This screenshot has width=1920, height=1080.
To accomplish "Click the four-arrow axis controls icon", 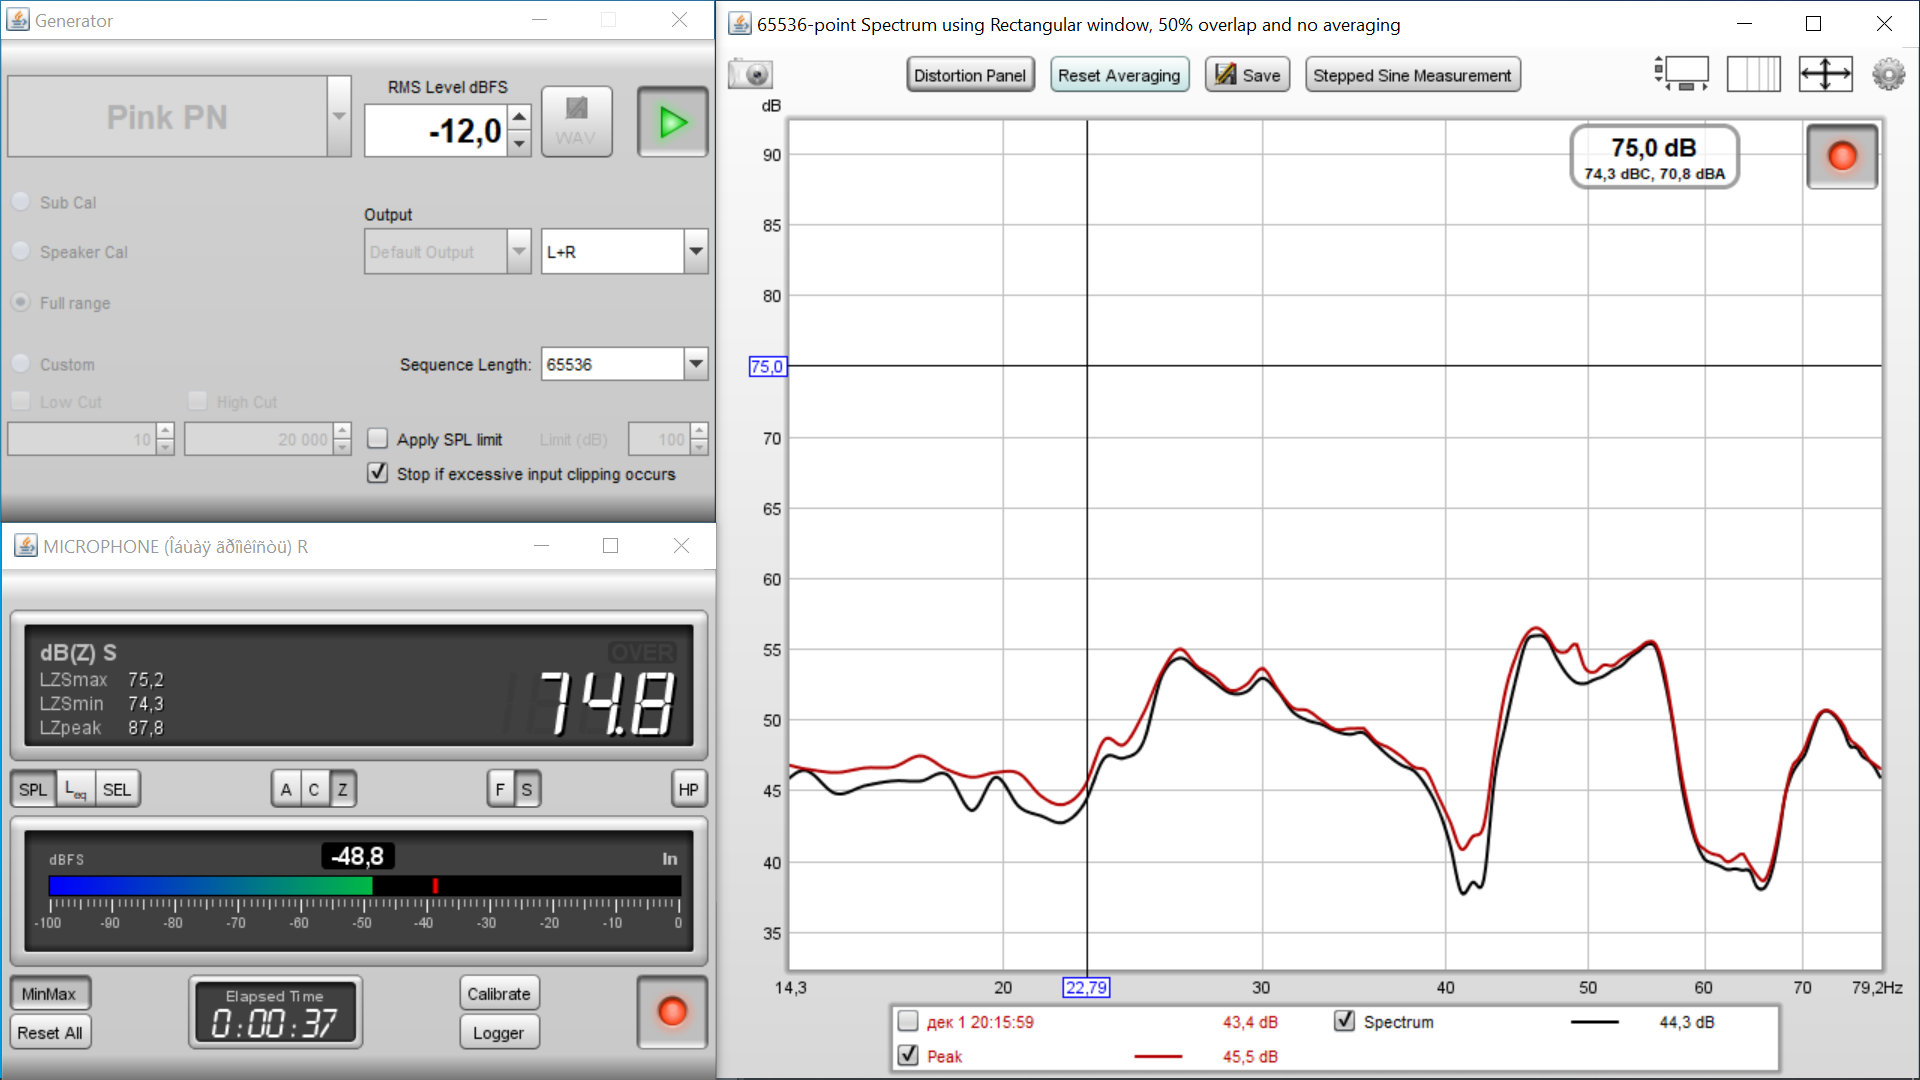I will coord(1824,75).
